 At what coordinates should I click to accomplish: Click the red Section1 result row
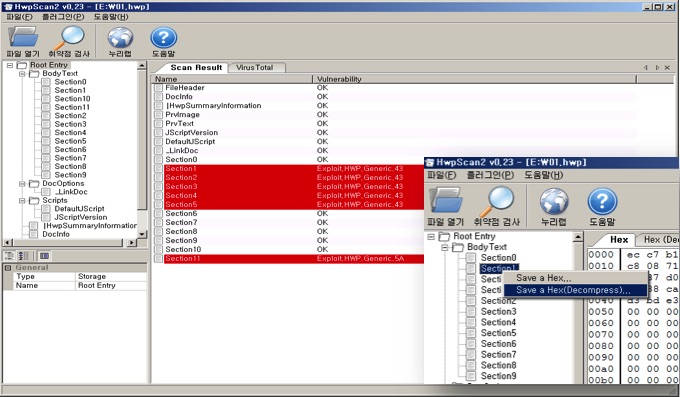coord(288,169)
